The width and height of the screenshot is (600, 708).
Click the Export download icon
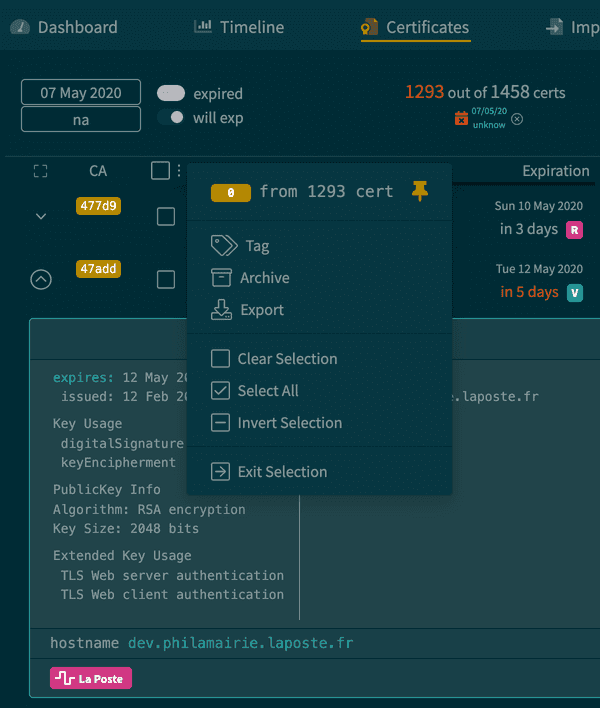tap(221, 310)
